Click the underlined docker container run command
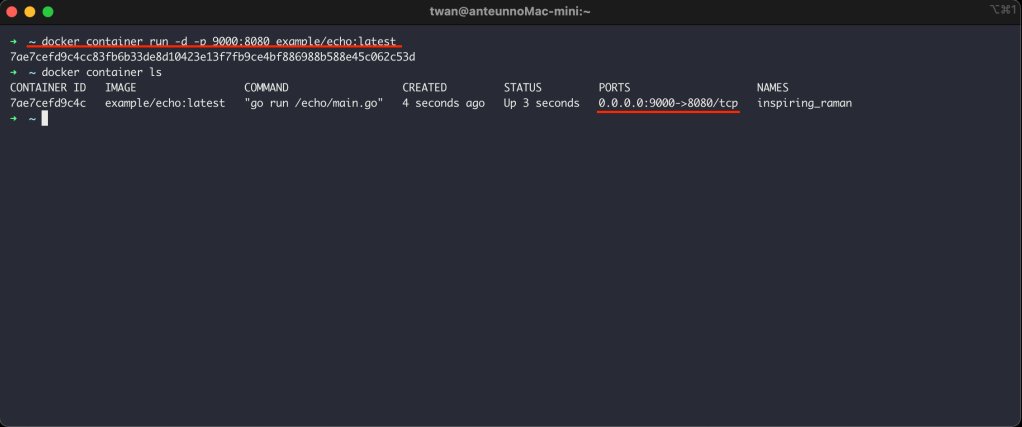This screenshot has height=427, width=1022. (219, 41)
